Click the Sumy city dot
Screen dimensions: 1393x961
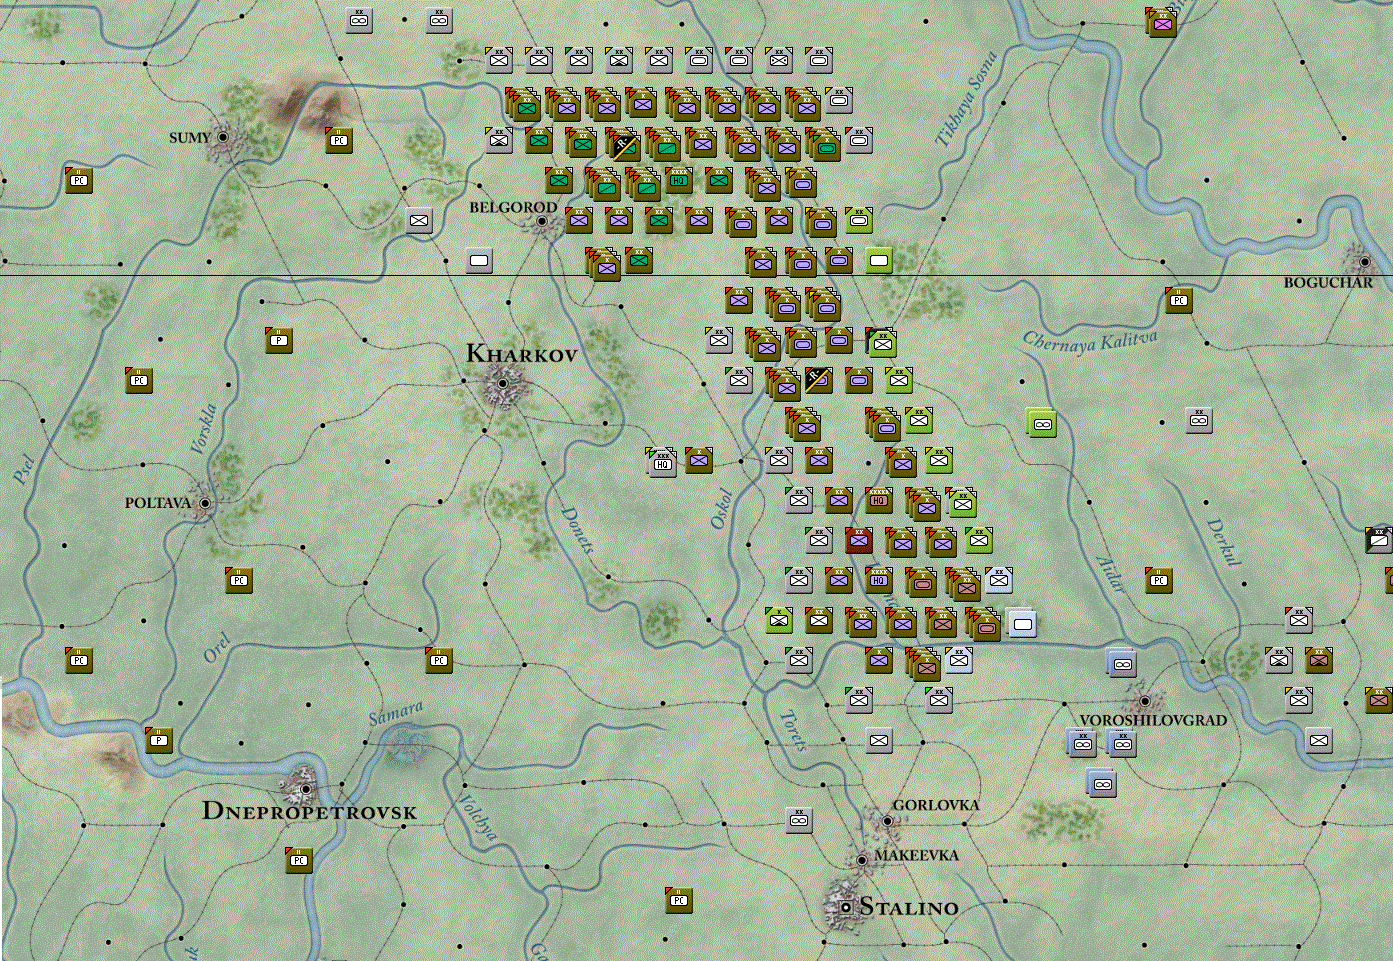coord(224,137)
